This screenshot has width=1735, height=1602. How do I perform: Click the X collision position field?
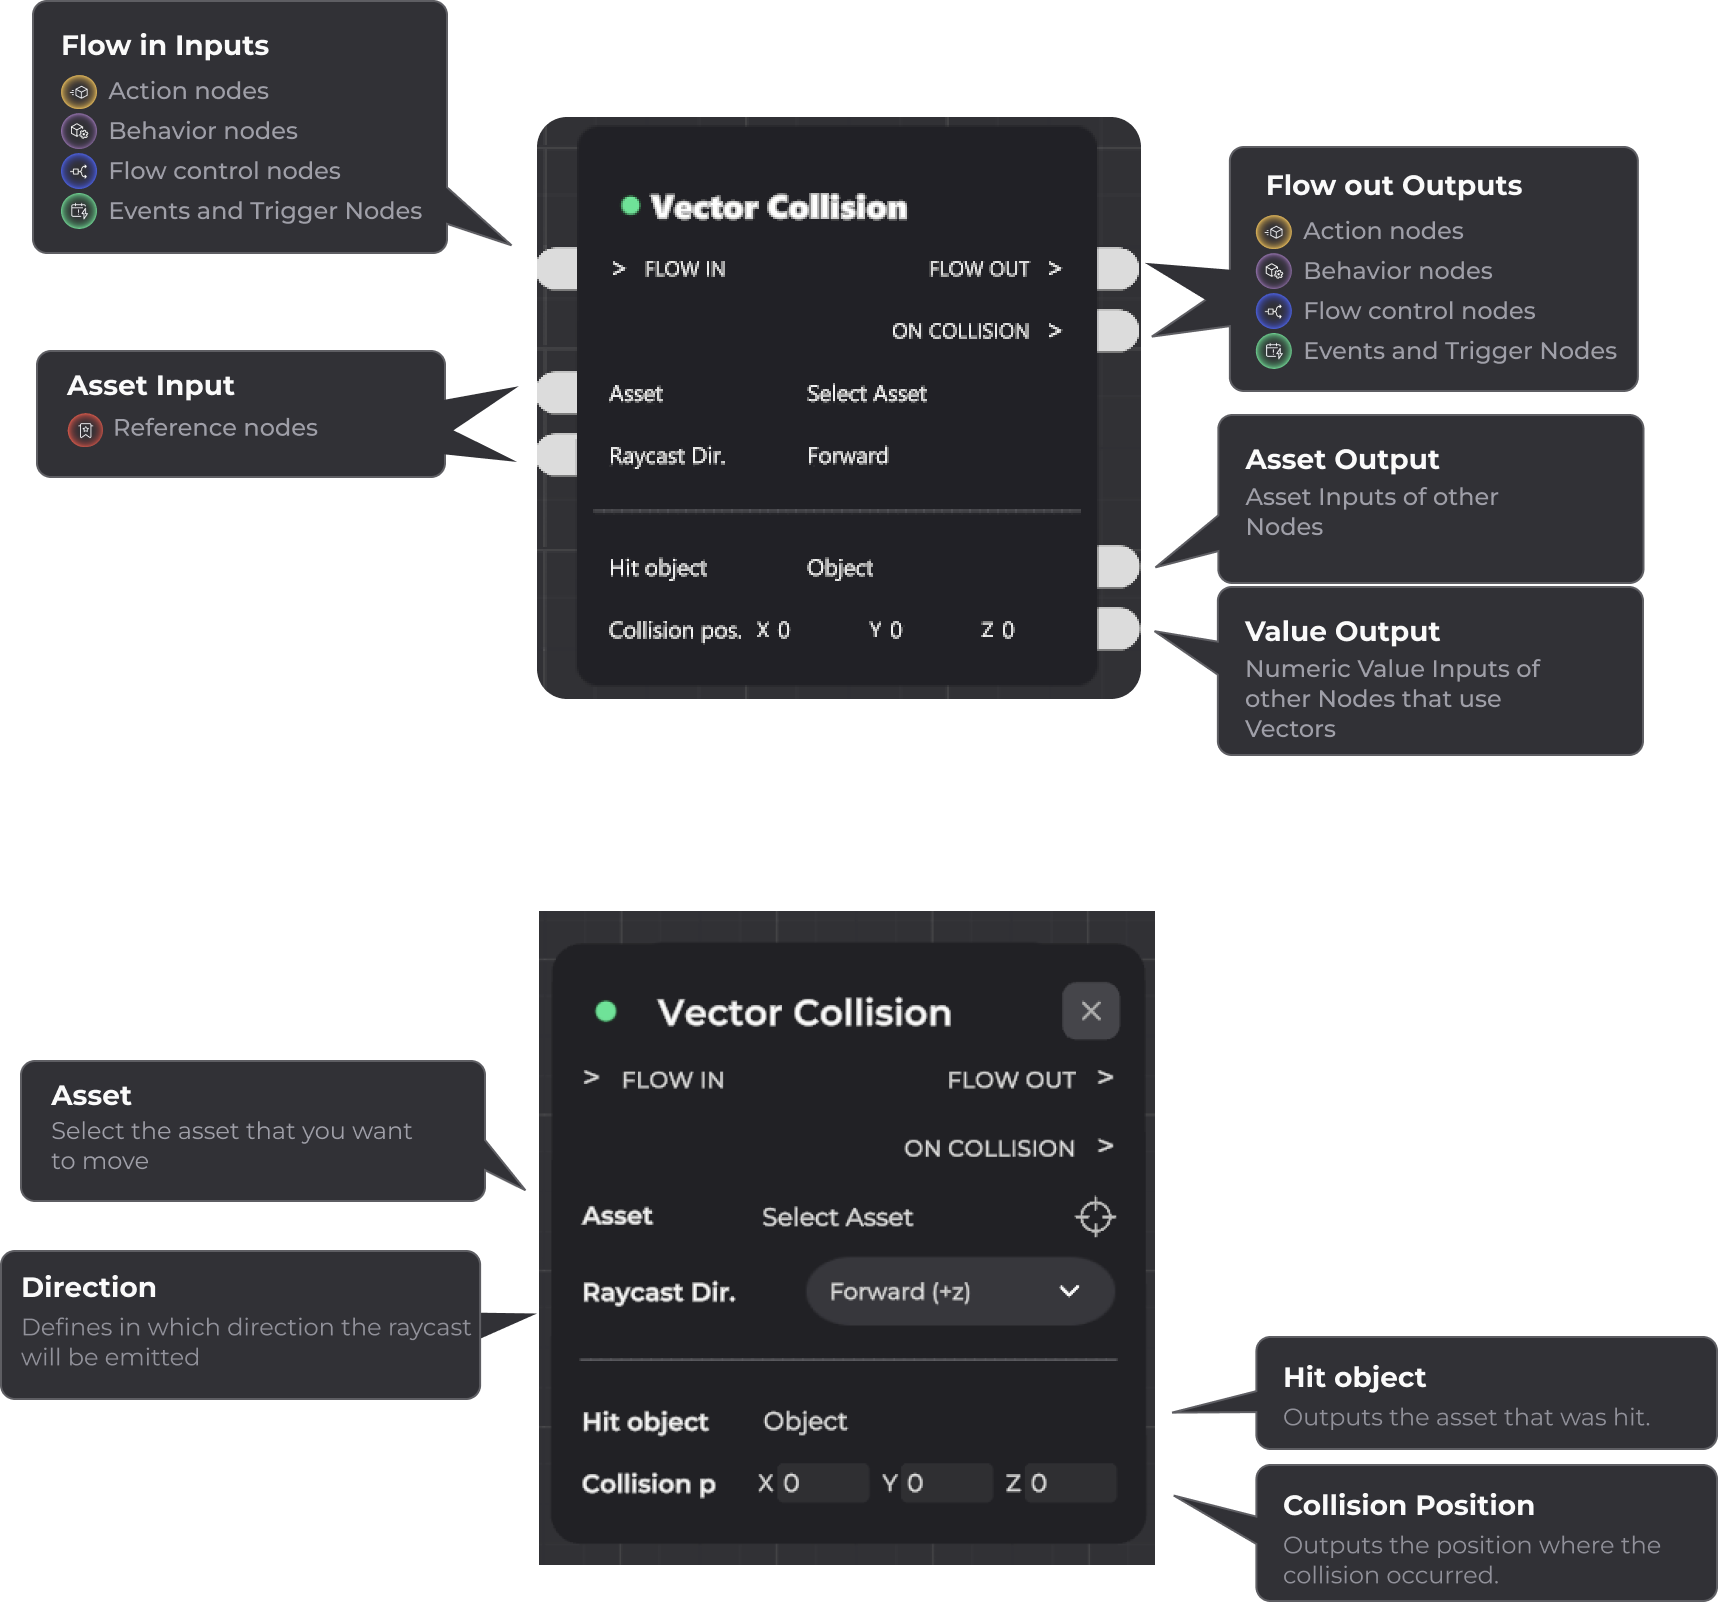pos(822,1483)
